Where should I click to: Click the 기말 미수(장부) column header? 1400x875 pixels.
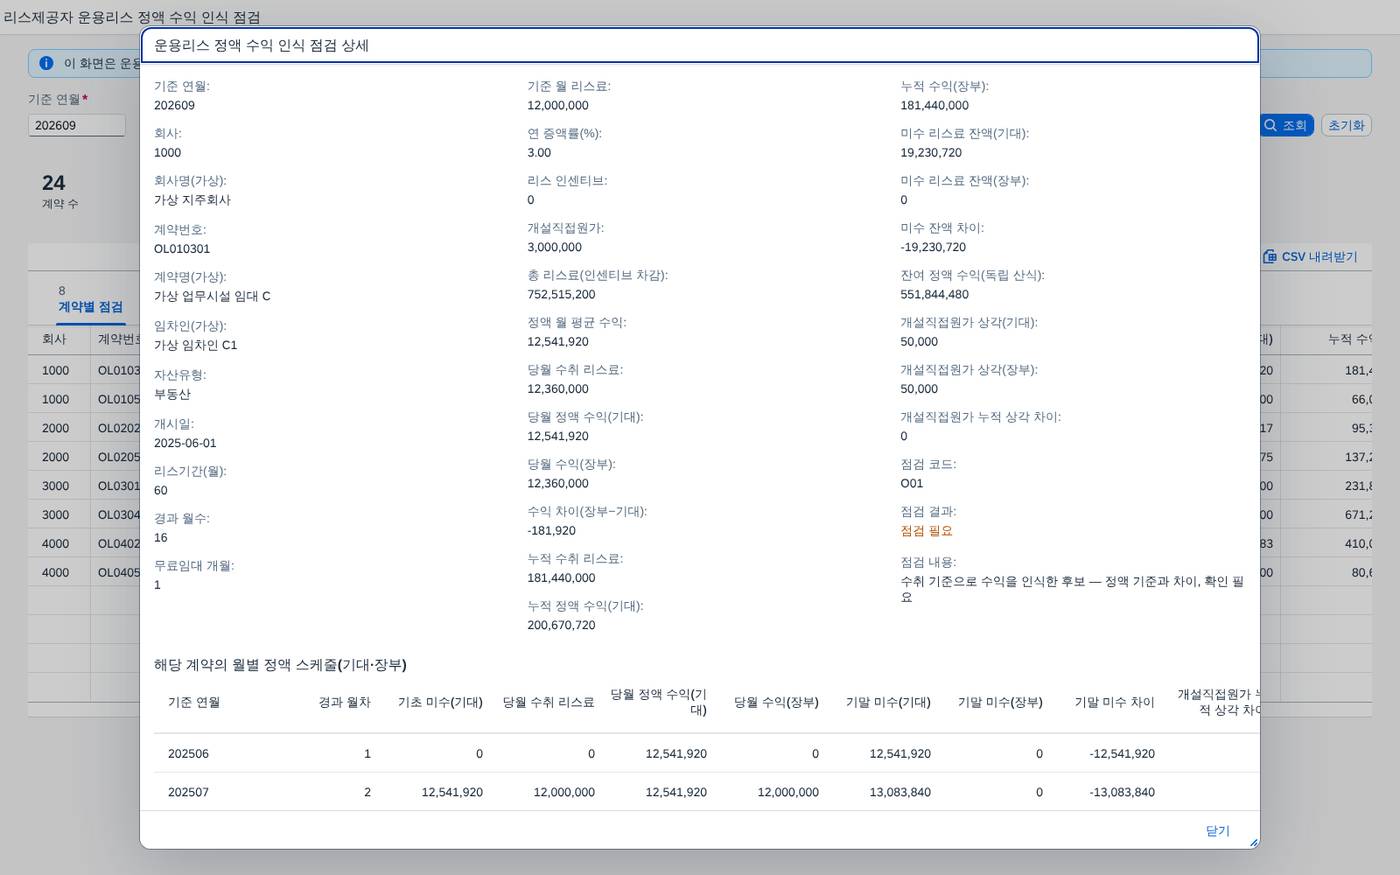(1000, 702)
